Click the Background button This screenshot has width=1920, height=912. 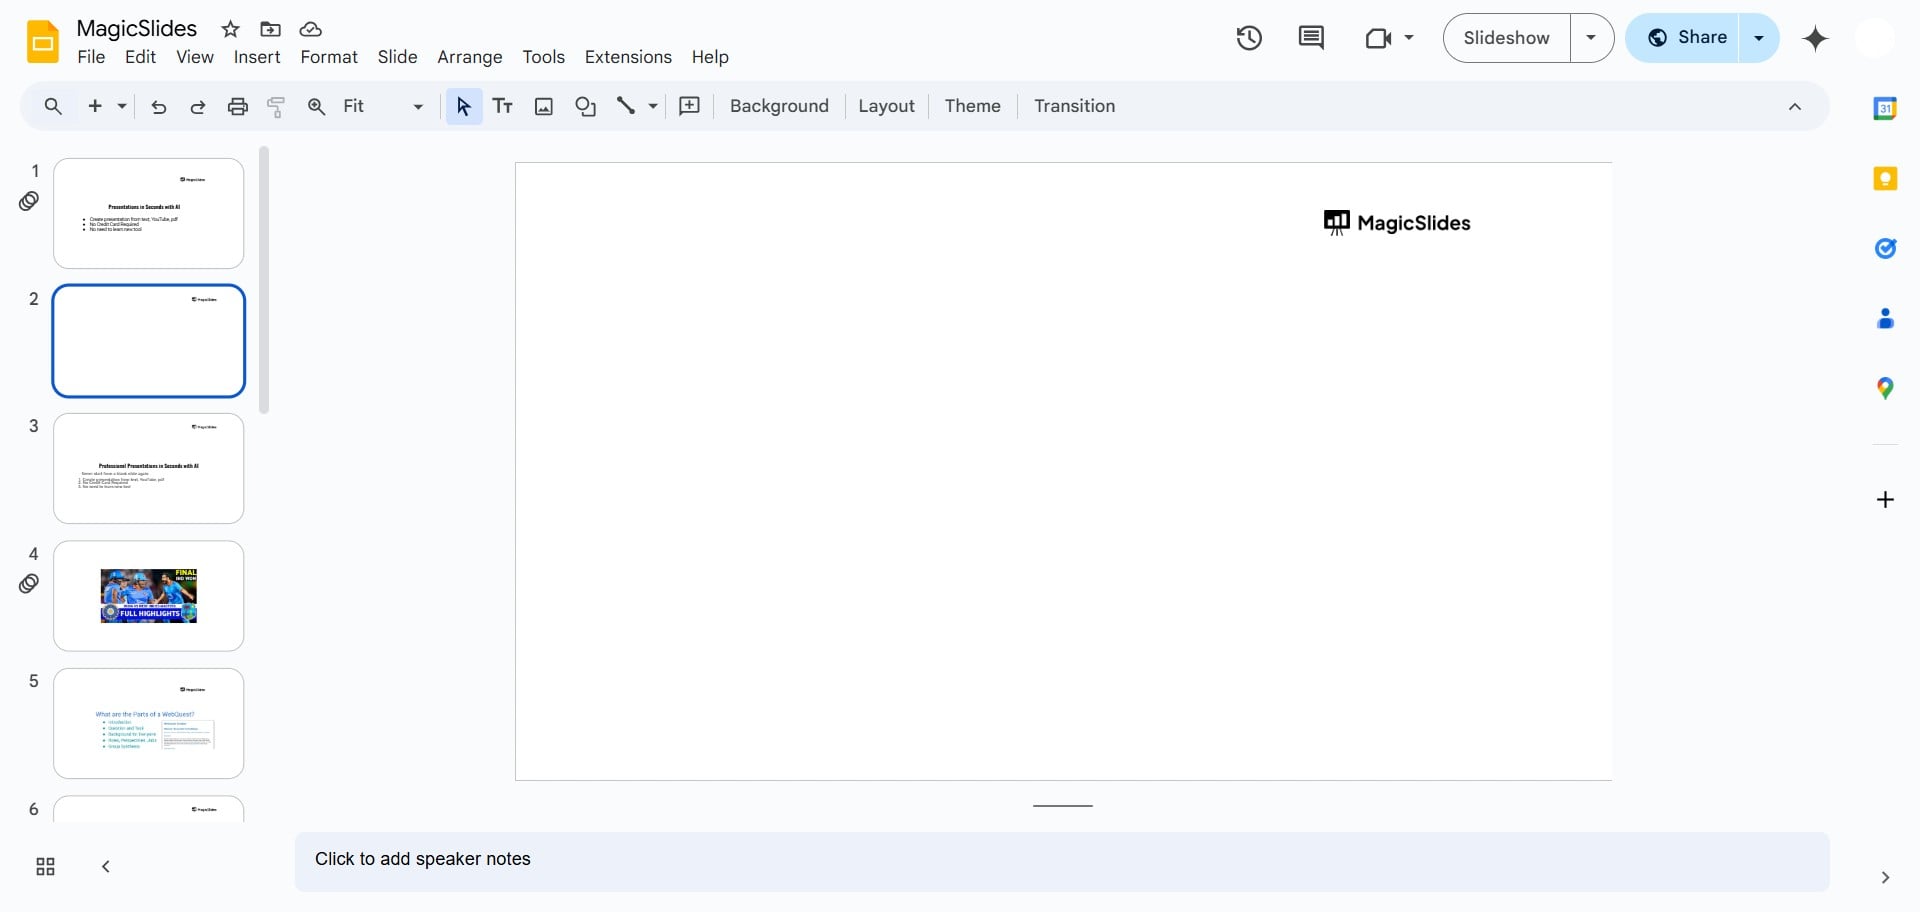point(779,106)
